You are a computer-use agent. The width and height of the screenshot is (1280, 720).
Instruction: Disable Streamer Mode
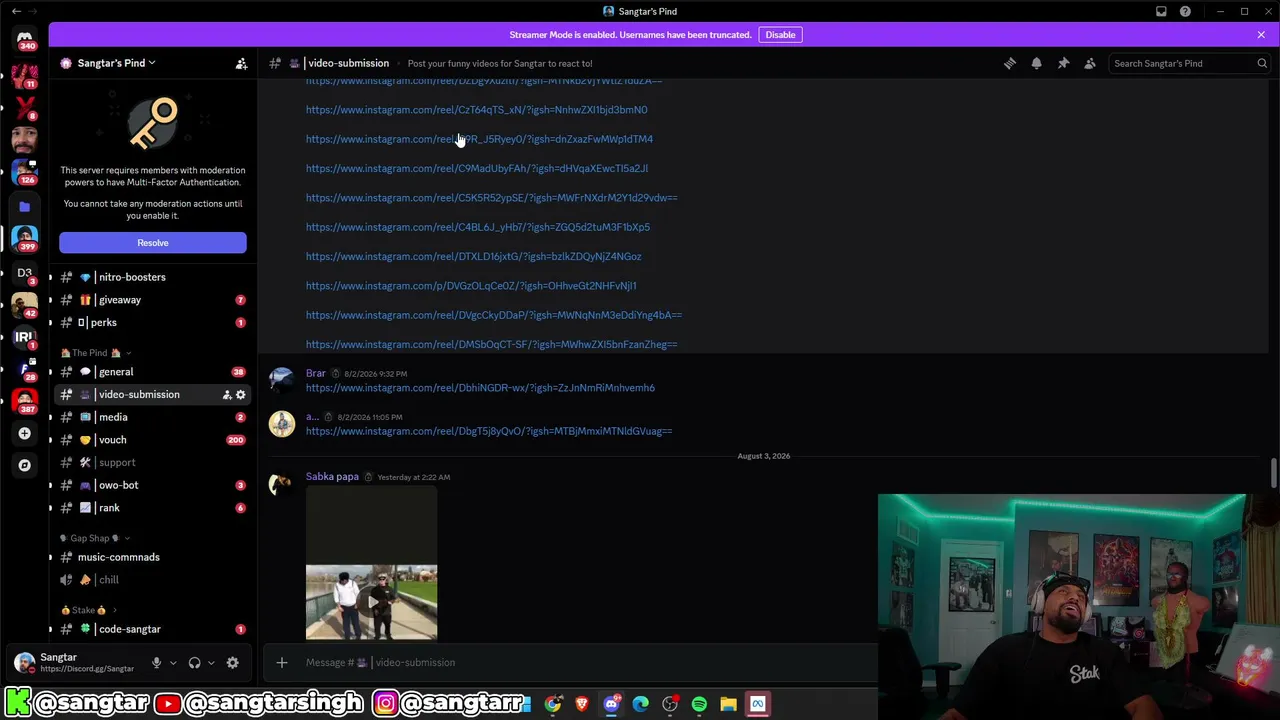click(x=780, y=35)
